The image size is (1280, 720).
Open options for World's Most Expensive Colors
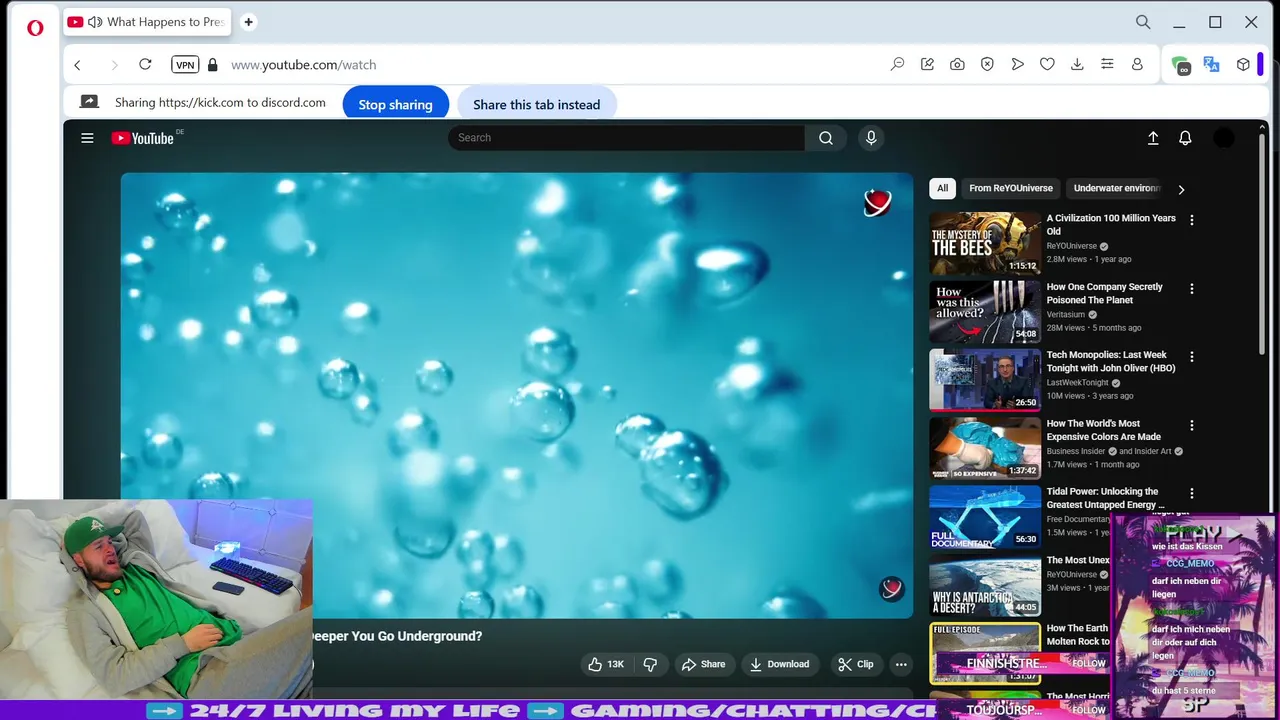coord(1191,426)
